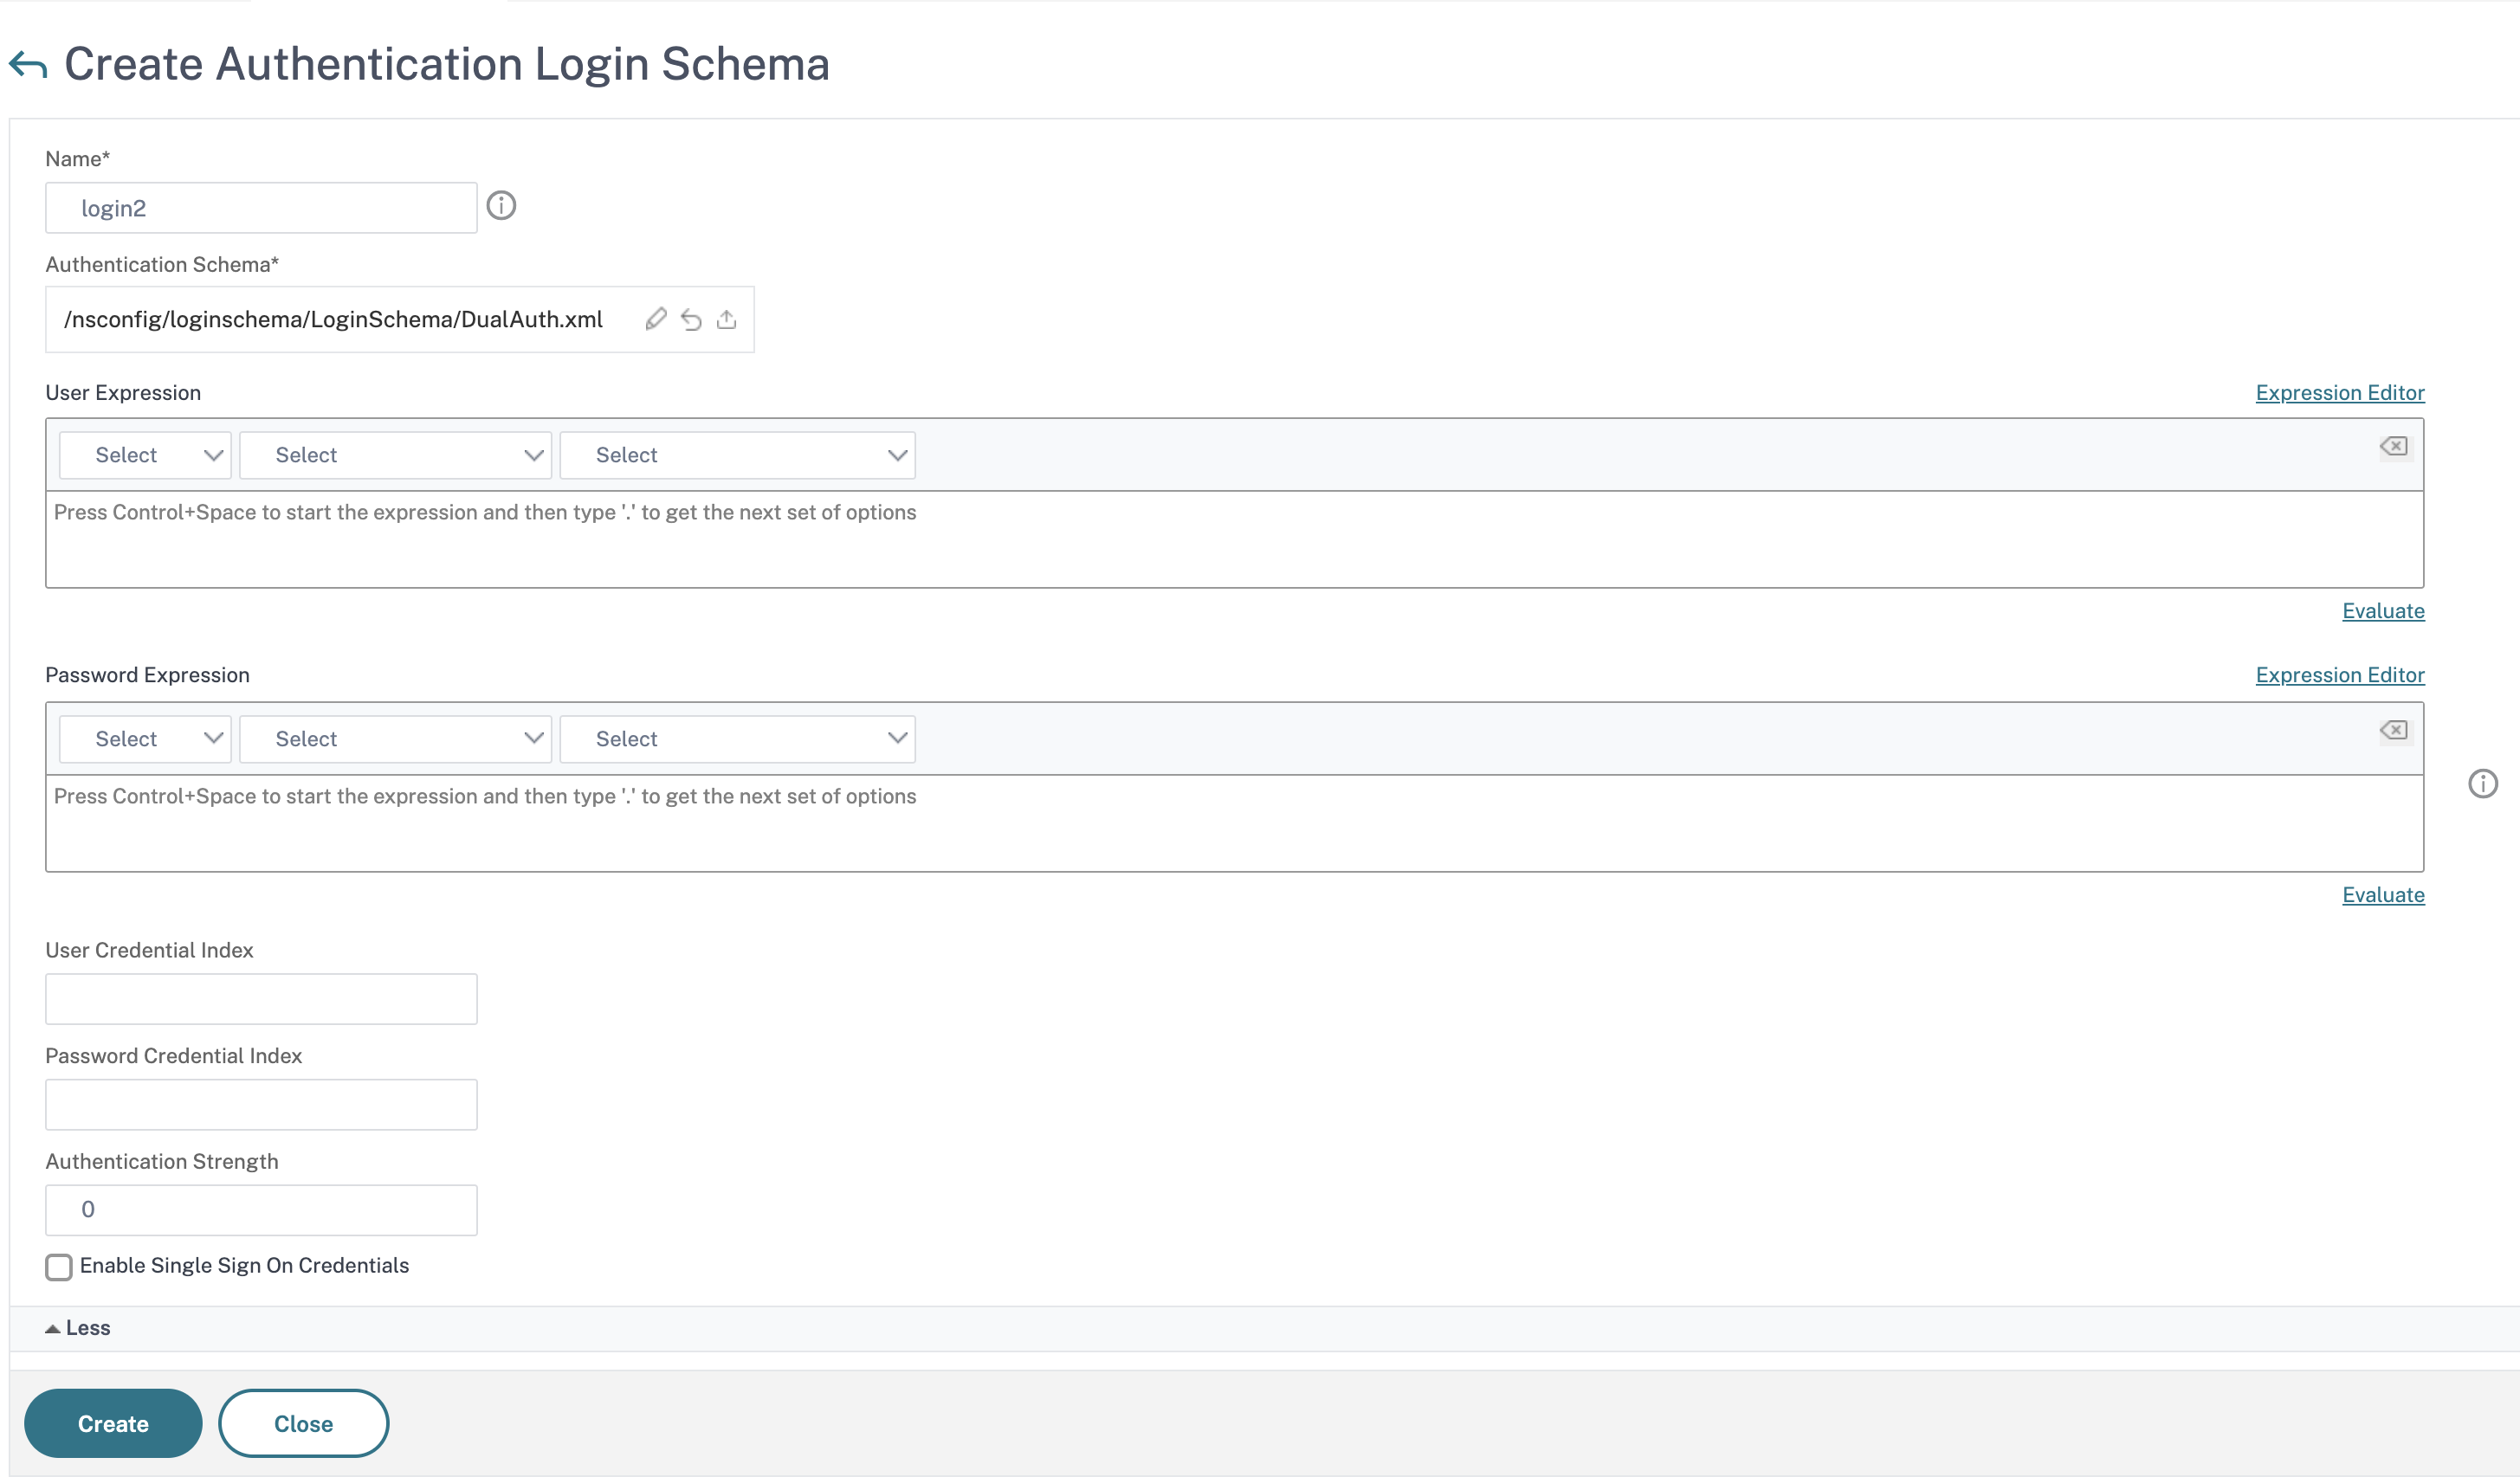Click Evaluate link under User Expression
Screen dimensions: 2520x1477
[x=2383, y=610]
